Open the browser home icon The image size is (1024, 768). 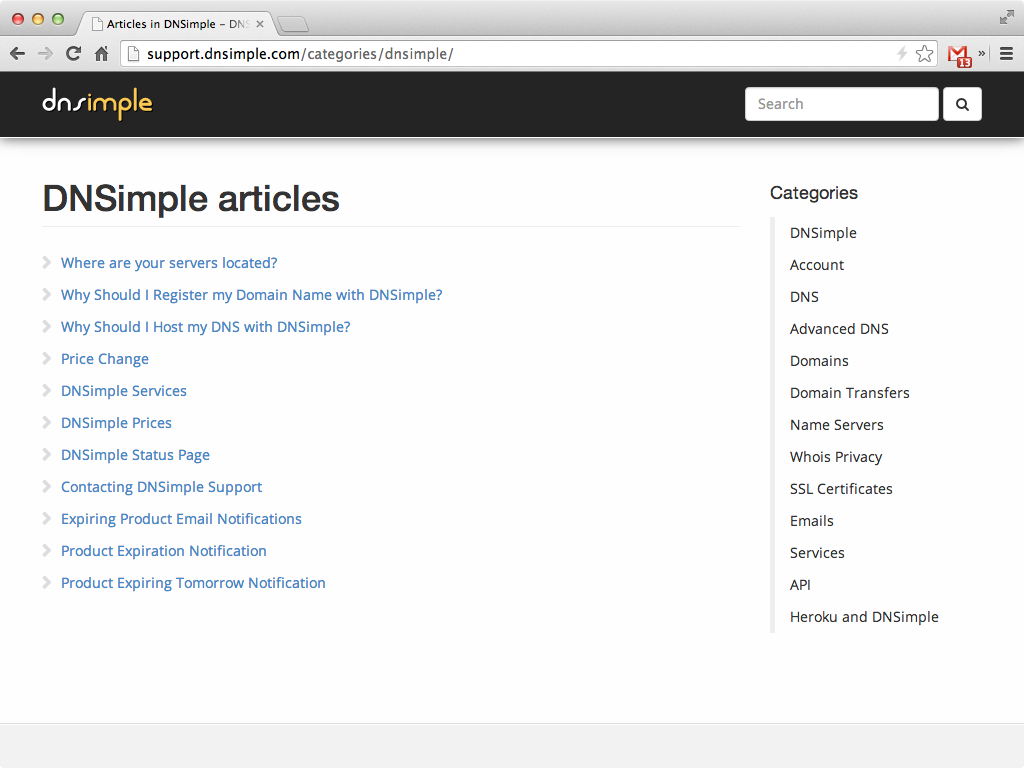click(101, 54)
